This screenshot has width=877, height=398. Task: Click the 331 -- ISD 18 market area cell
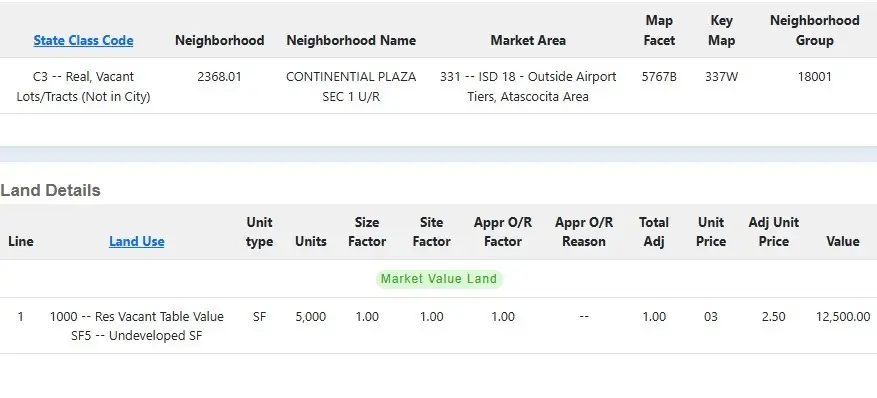(528, 86)
